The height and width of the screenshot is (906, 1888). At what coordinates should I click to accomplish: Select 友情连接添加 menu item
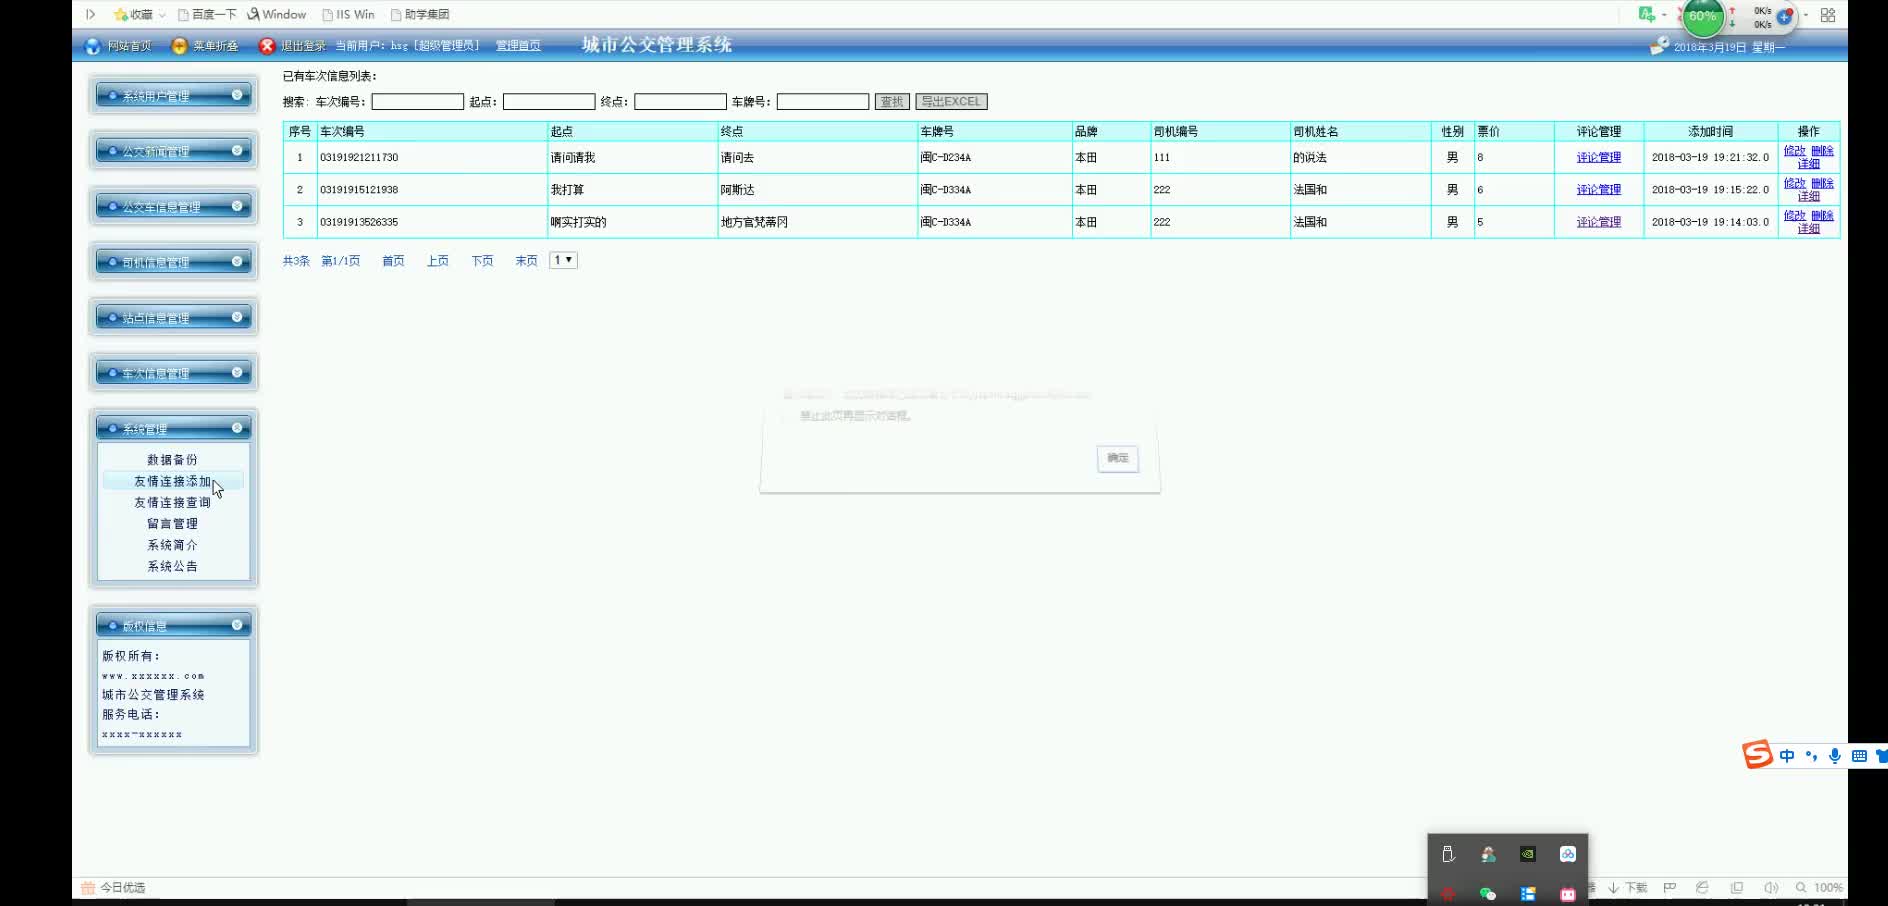[x=172, y=481]
